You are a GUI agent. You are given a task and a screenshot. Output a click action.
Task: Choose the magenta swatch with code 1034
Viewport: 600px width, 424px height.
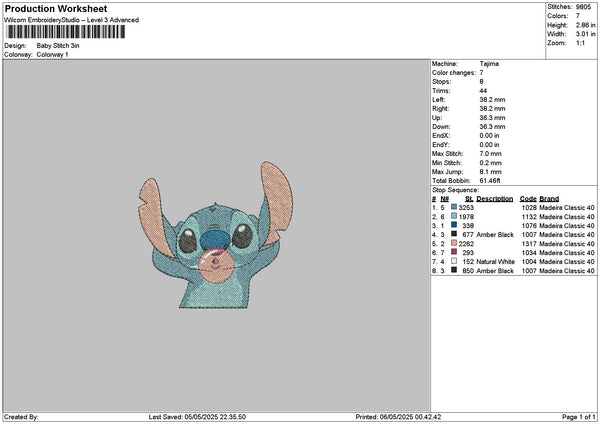click(456, 252)
